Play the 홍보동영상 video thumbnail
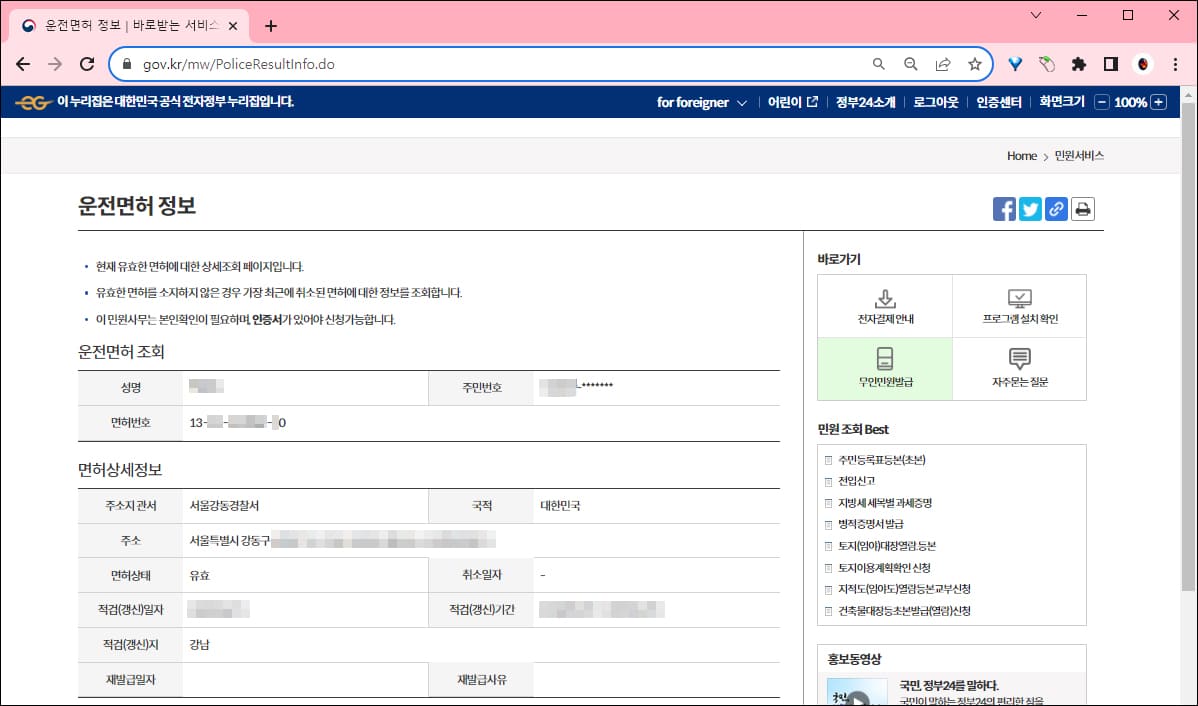Image resolution: width=1198 pixels, height=706 pixels. pyautogui.click(x=857, y=692)
